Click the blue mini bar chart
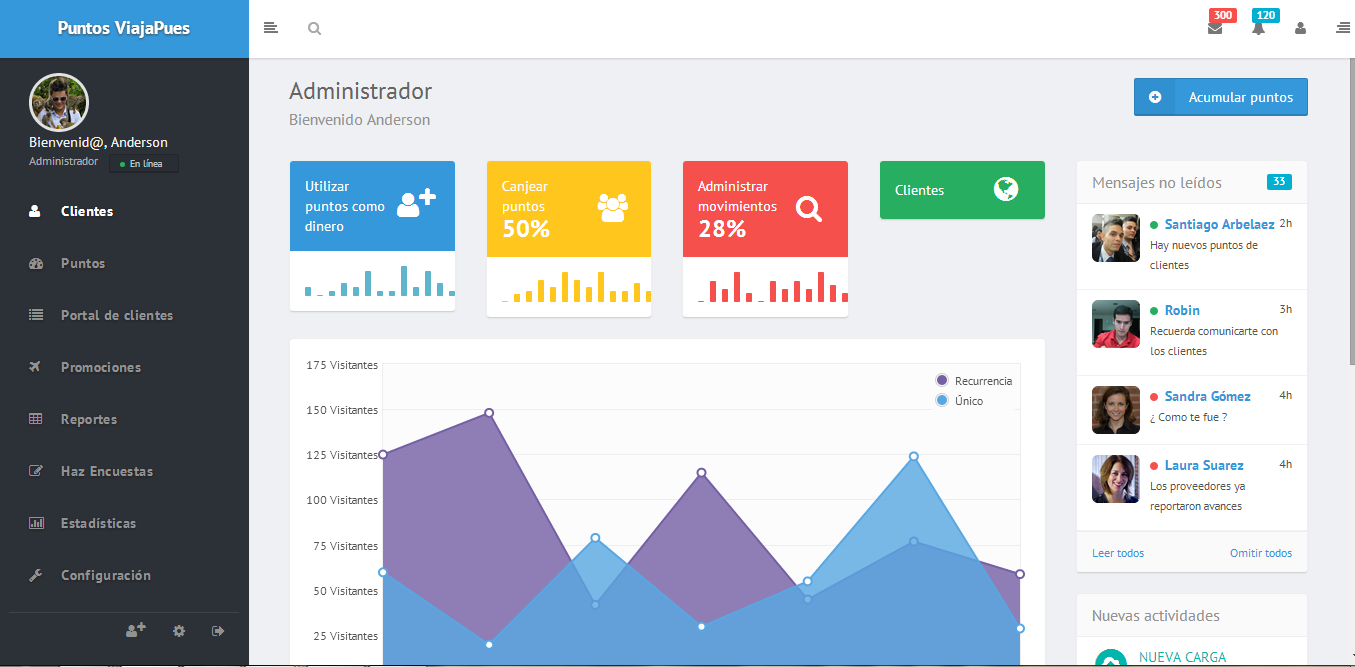 point(380,281)
